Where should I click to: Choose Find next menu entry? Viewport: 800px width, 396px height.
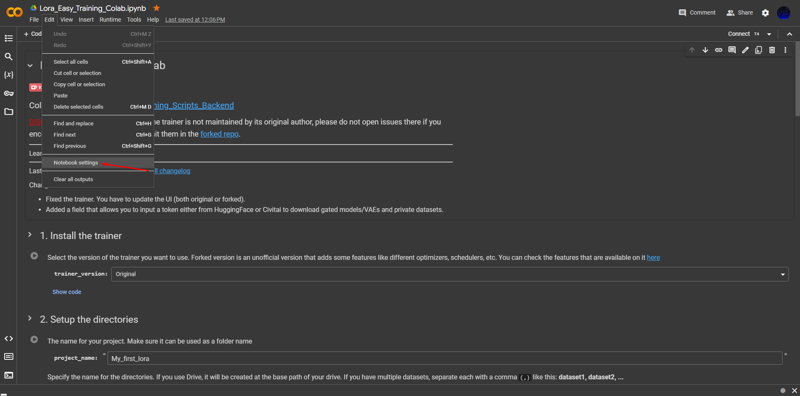pyautogui.click(x=98, y=135)
